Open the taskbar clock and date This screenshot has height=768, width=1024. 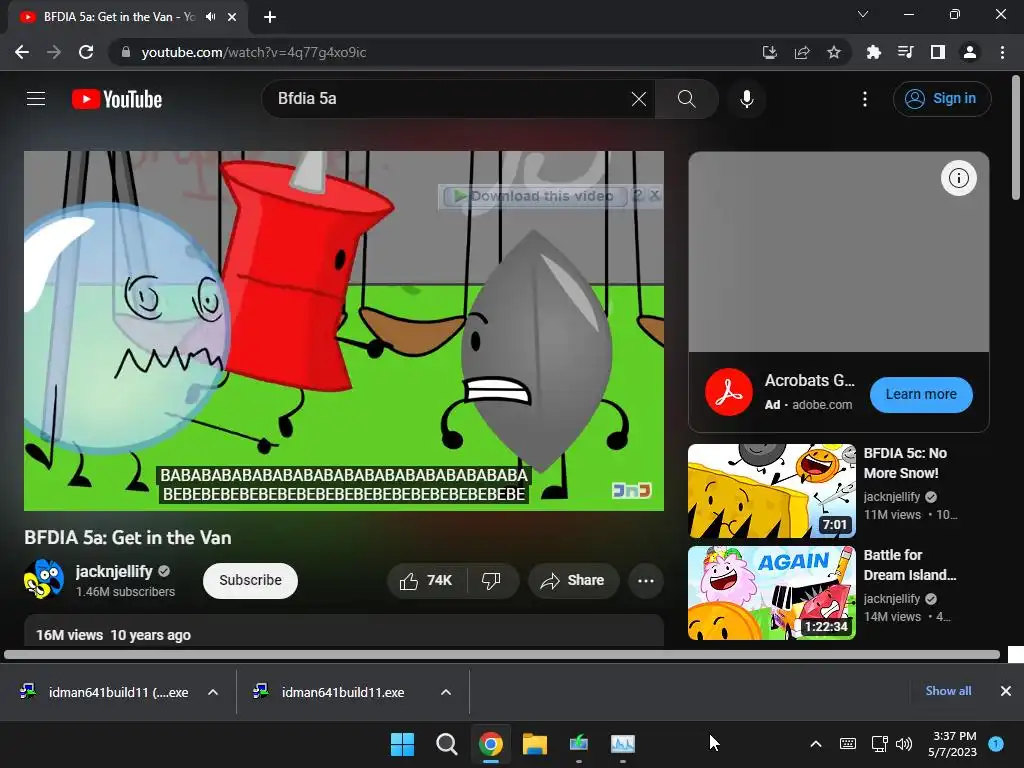click(953, 744)
